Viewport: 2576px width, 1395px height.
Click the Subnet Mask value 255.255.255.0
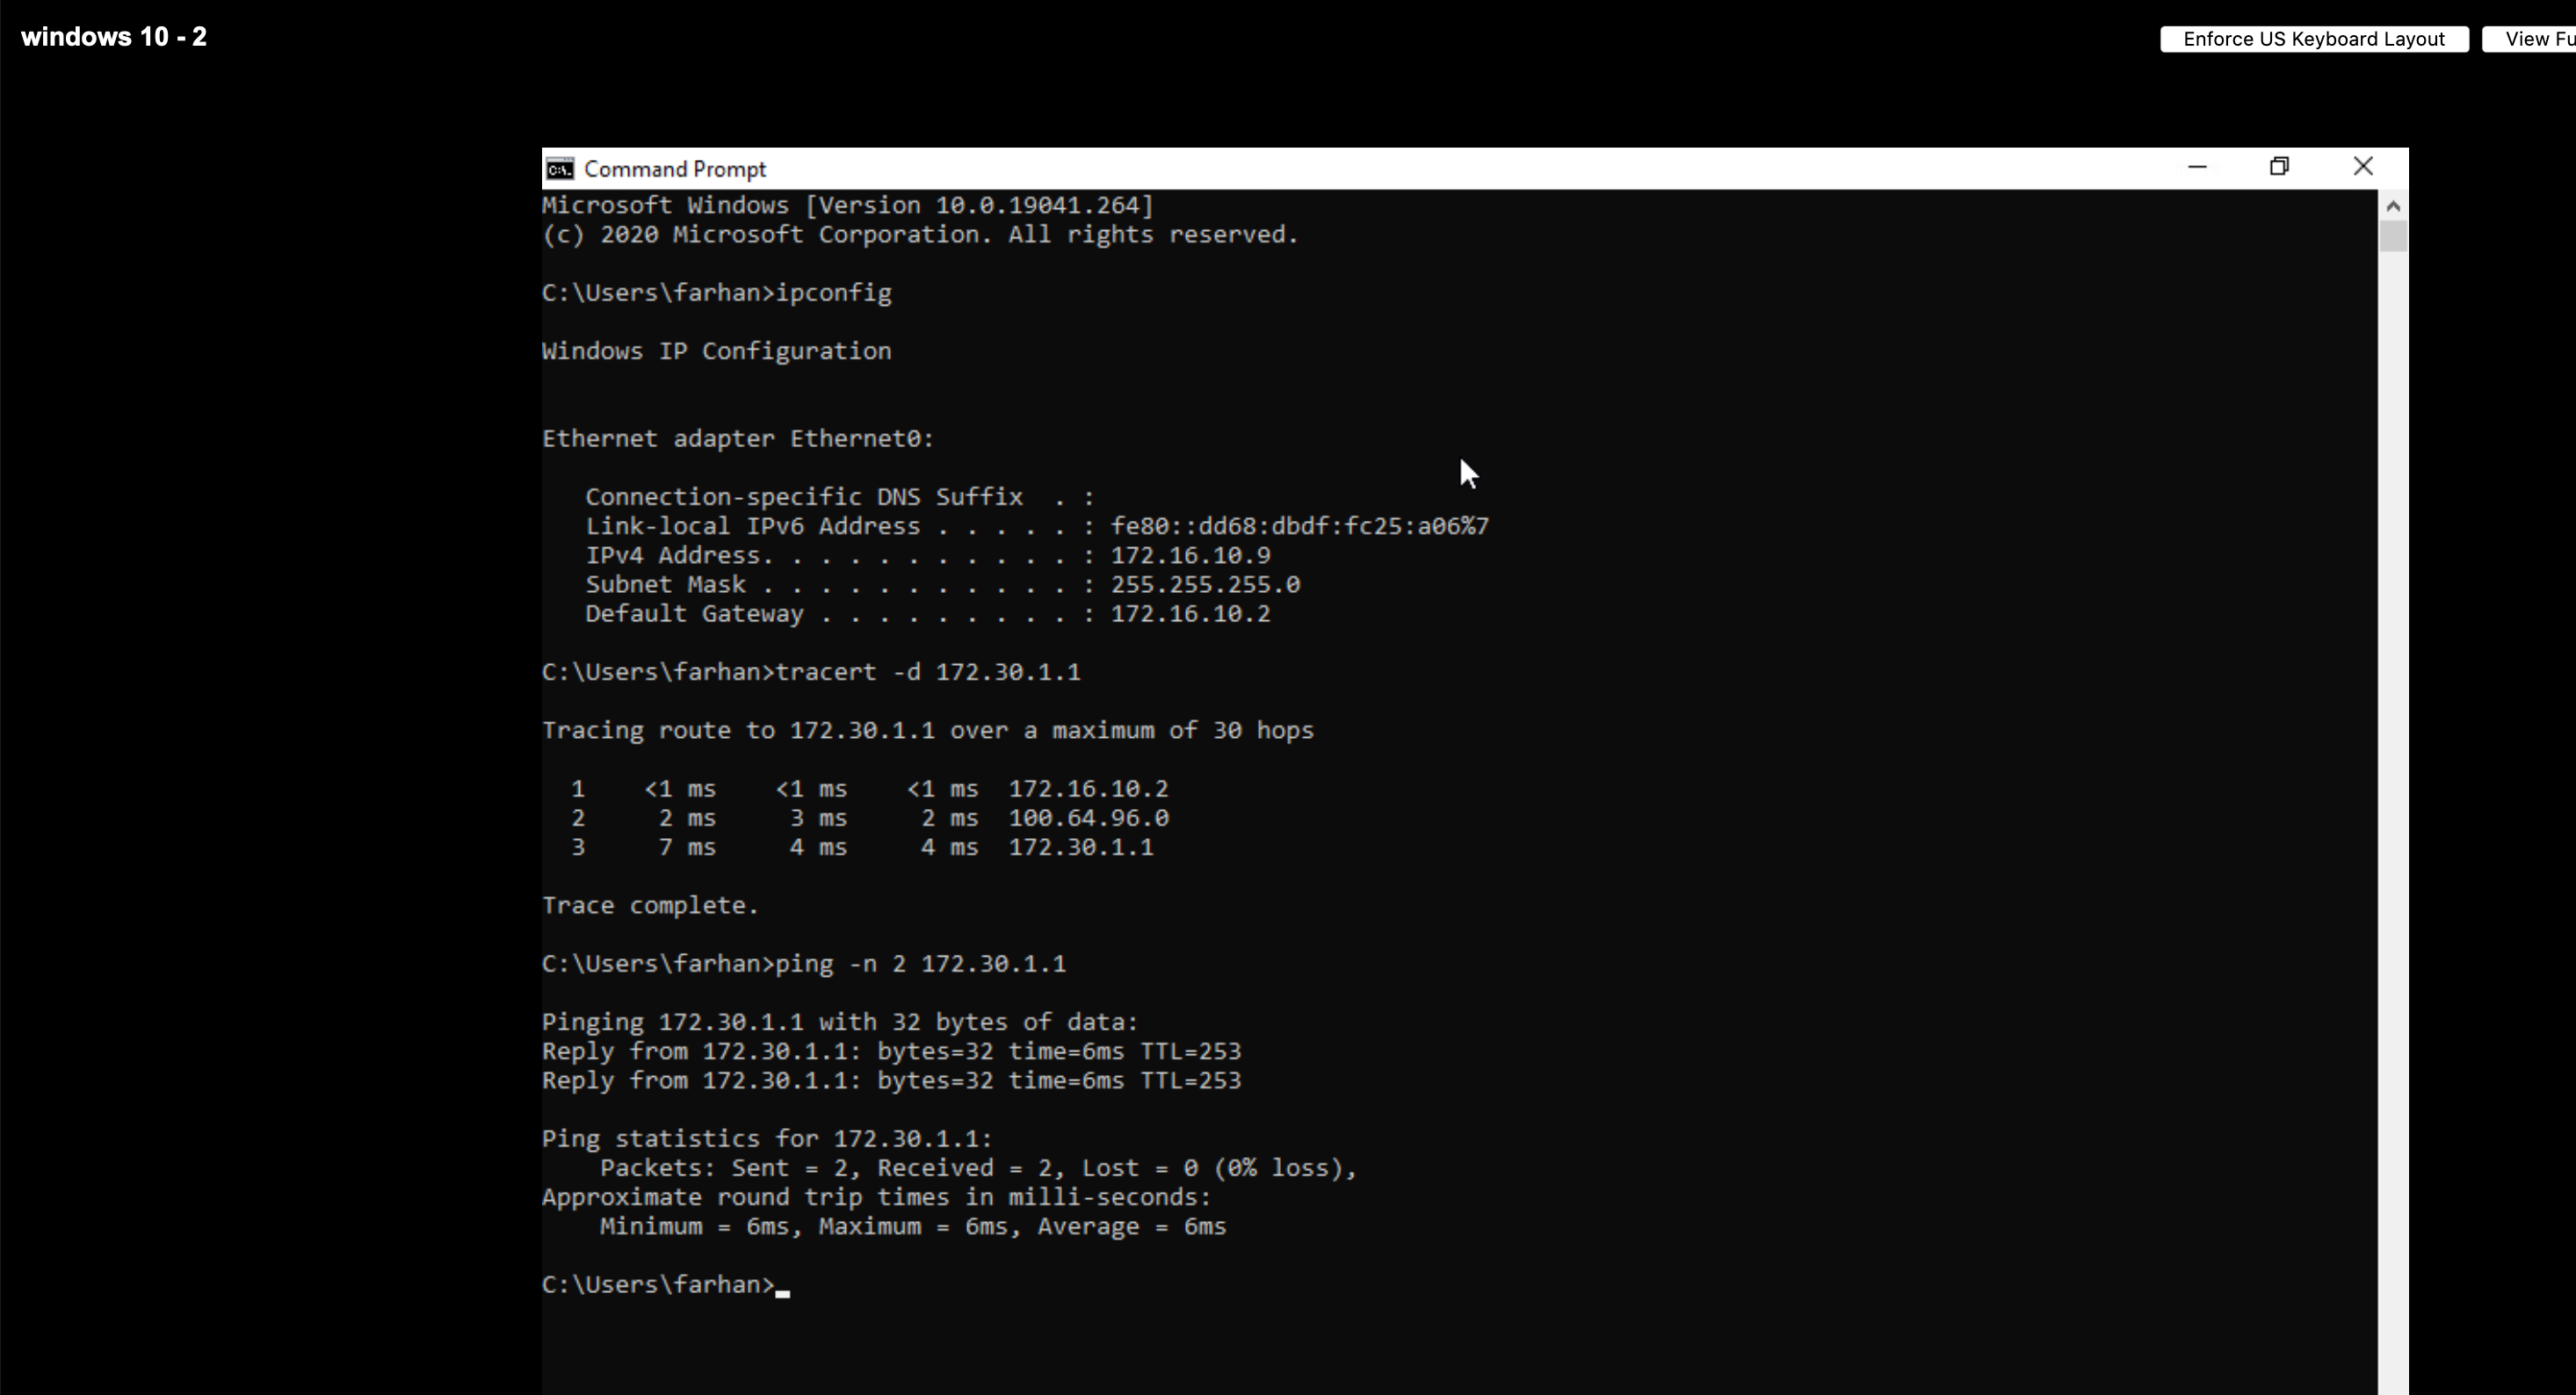[1205, 585]
